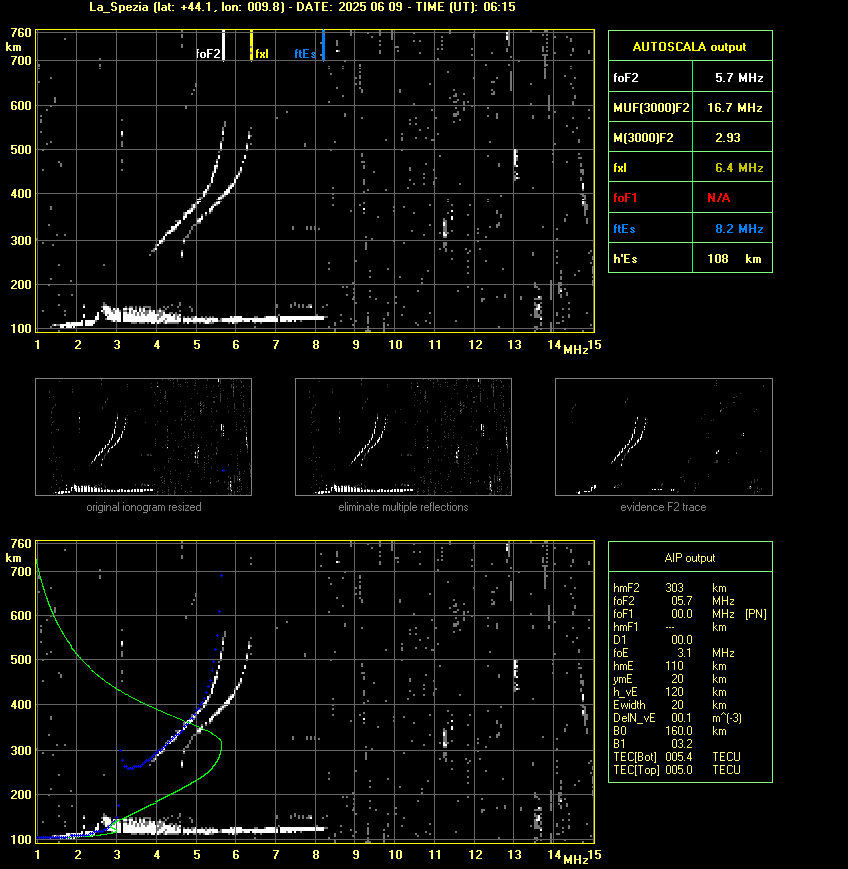
Task: Click the foE 3.1 MHz row
Action: (x=674, y=653)
